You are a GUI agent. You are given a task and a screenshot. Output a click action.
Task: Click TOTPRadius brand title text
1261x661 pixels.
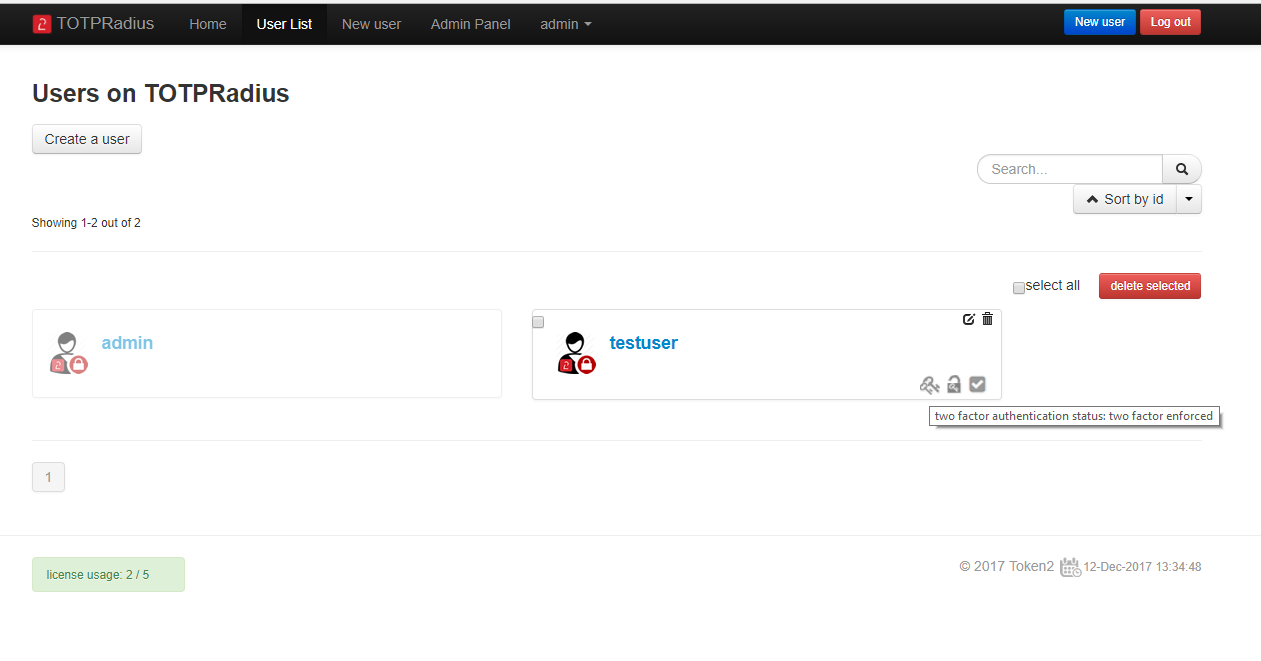(x=106, y=23)
